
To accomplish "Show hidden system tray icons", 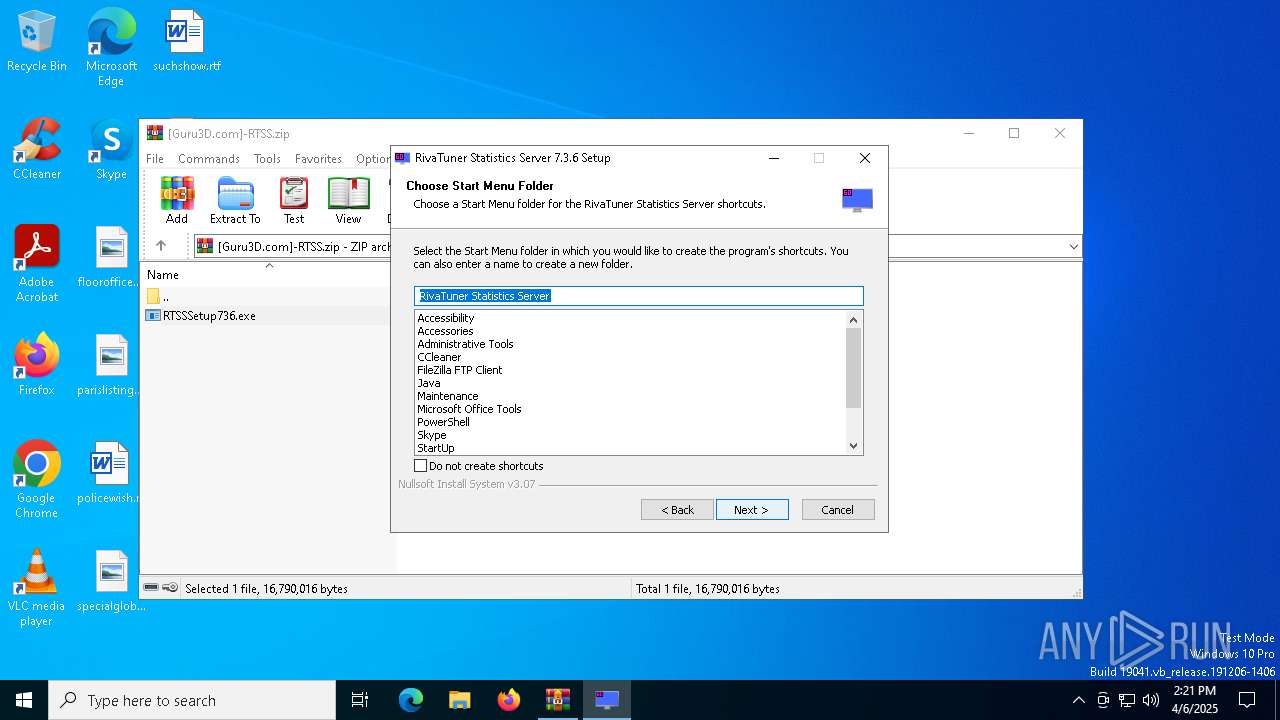I will click(x=1078, y=700).
